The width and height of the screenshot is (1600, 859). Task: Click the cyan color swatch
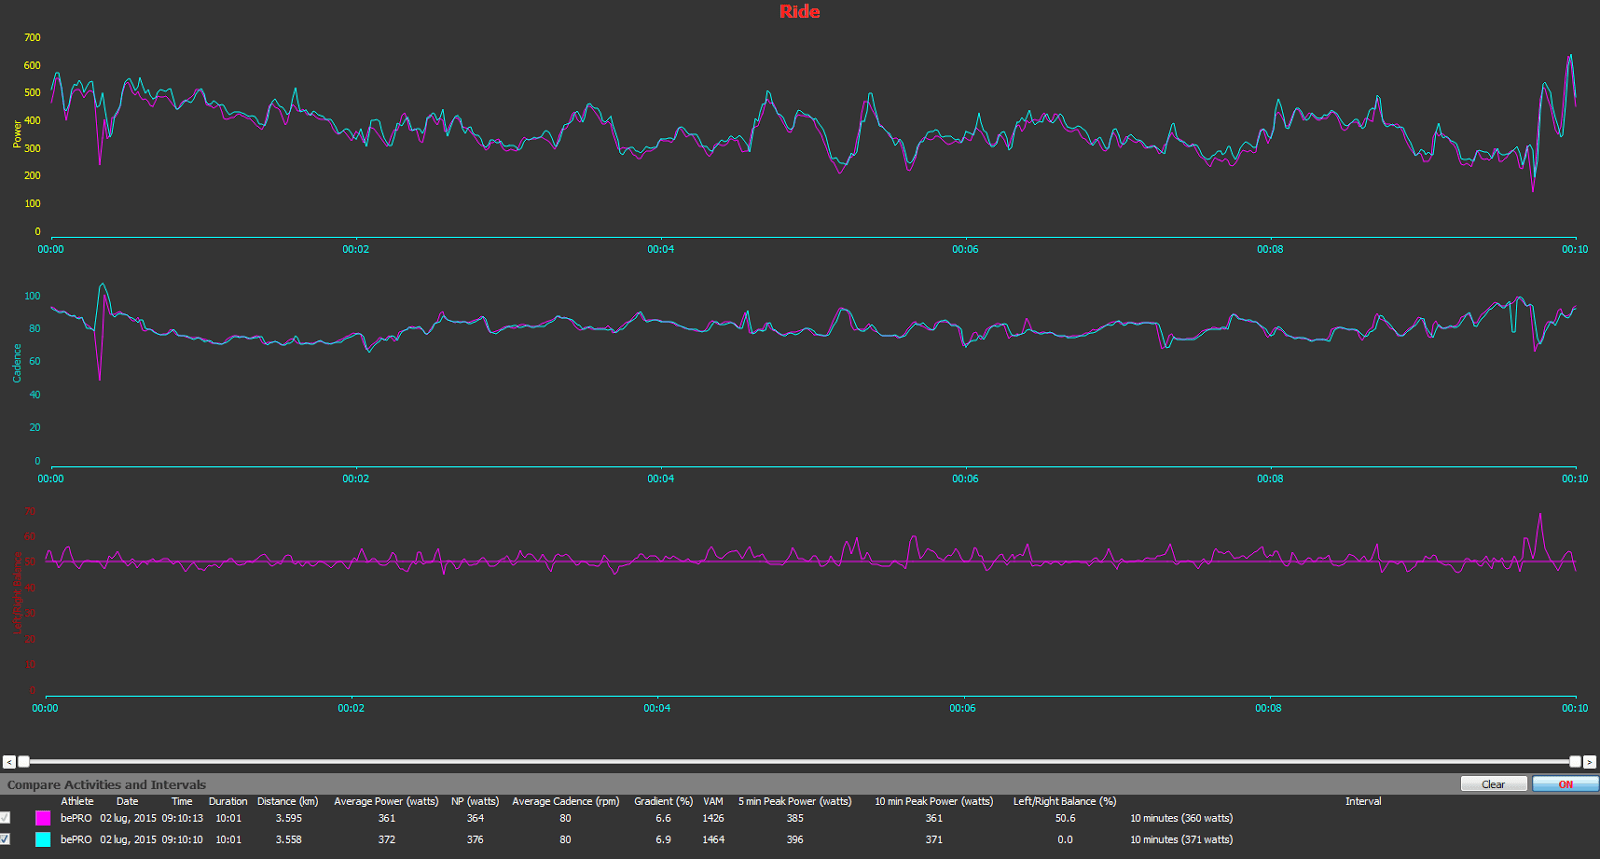[x=43, y=839]
